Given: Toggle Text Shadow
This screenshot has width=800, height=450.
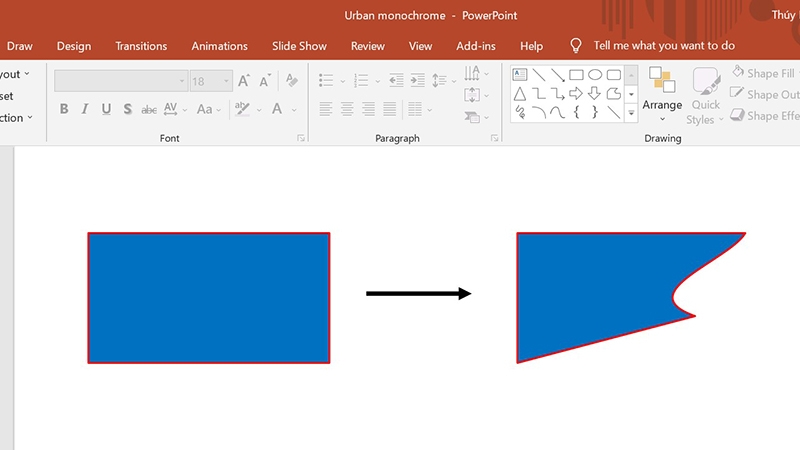Looking at the screenshot, I should pyautogui.click(x=128, y=109).
